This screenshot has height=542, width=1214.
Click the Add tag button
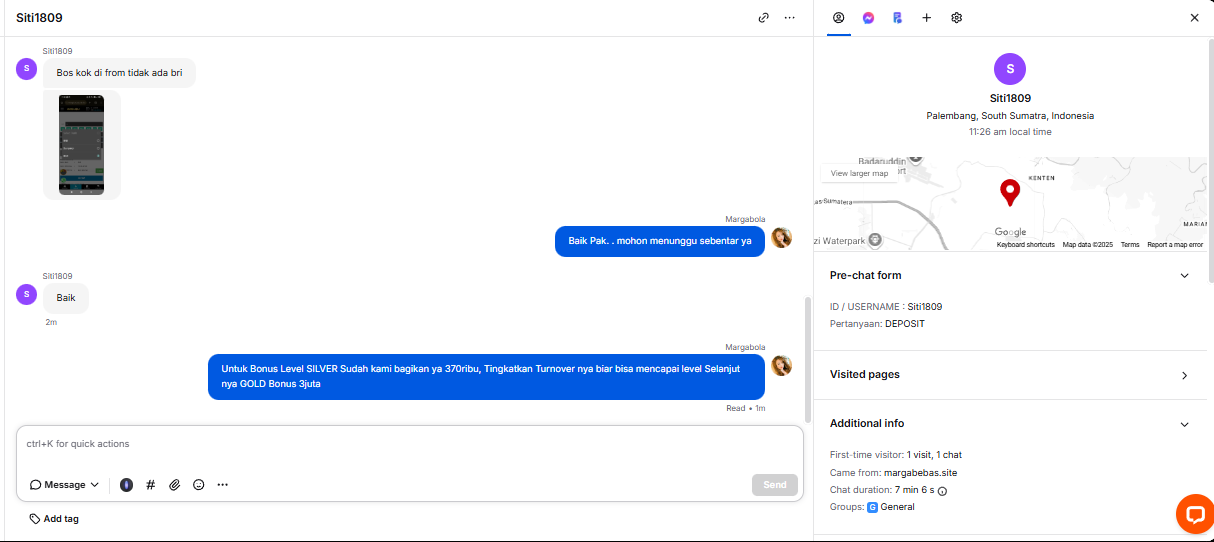[55, 519]
